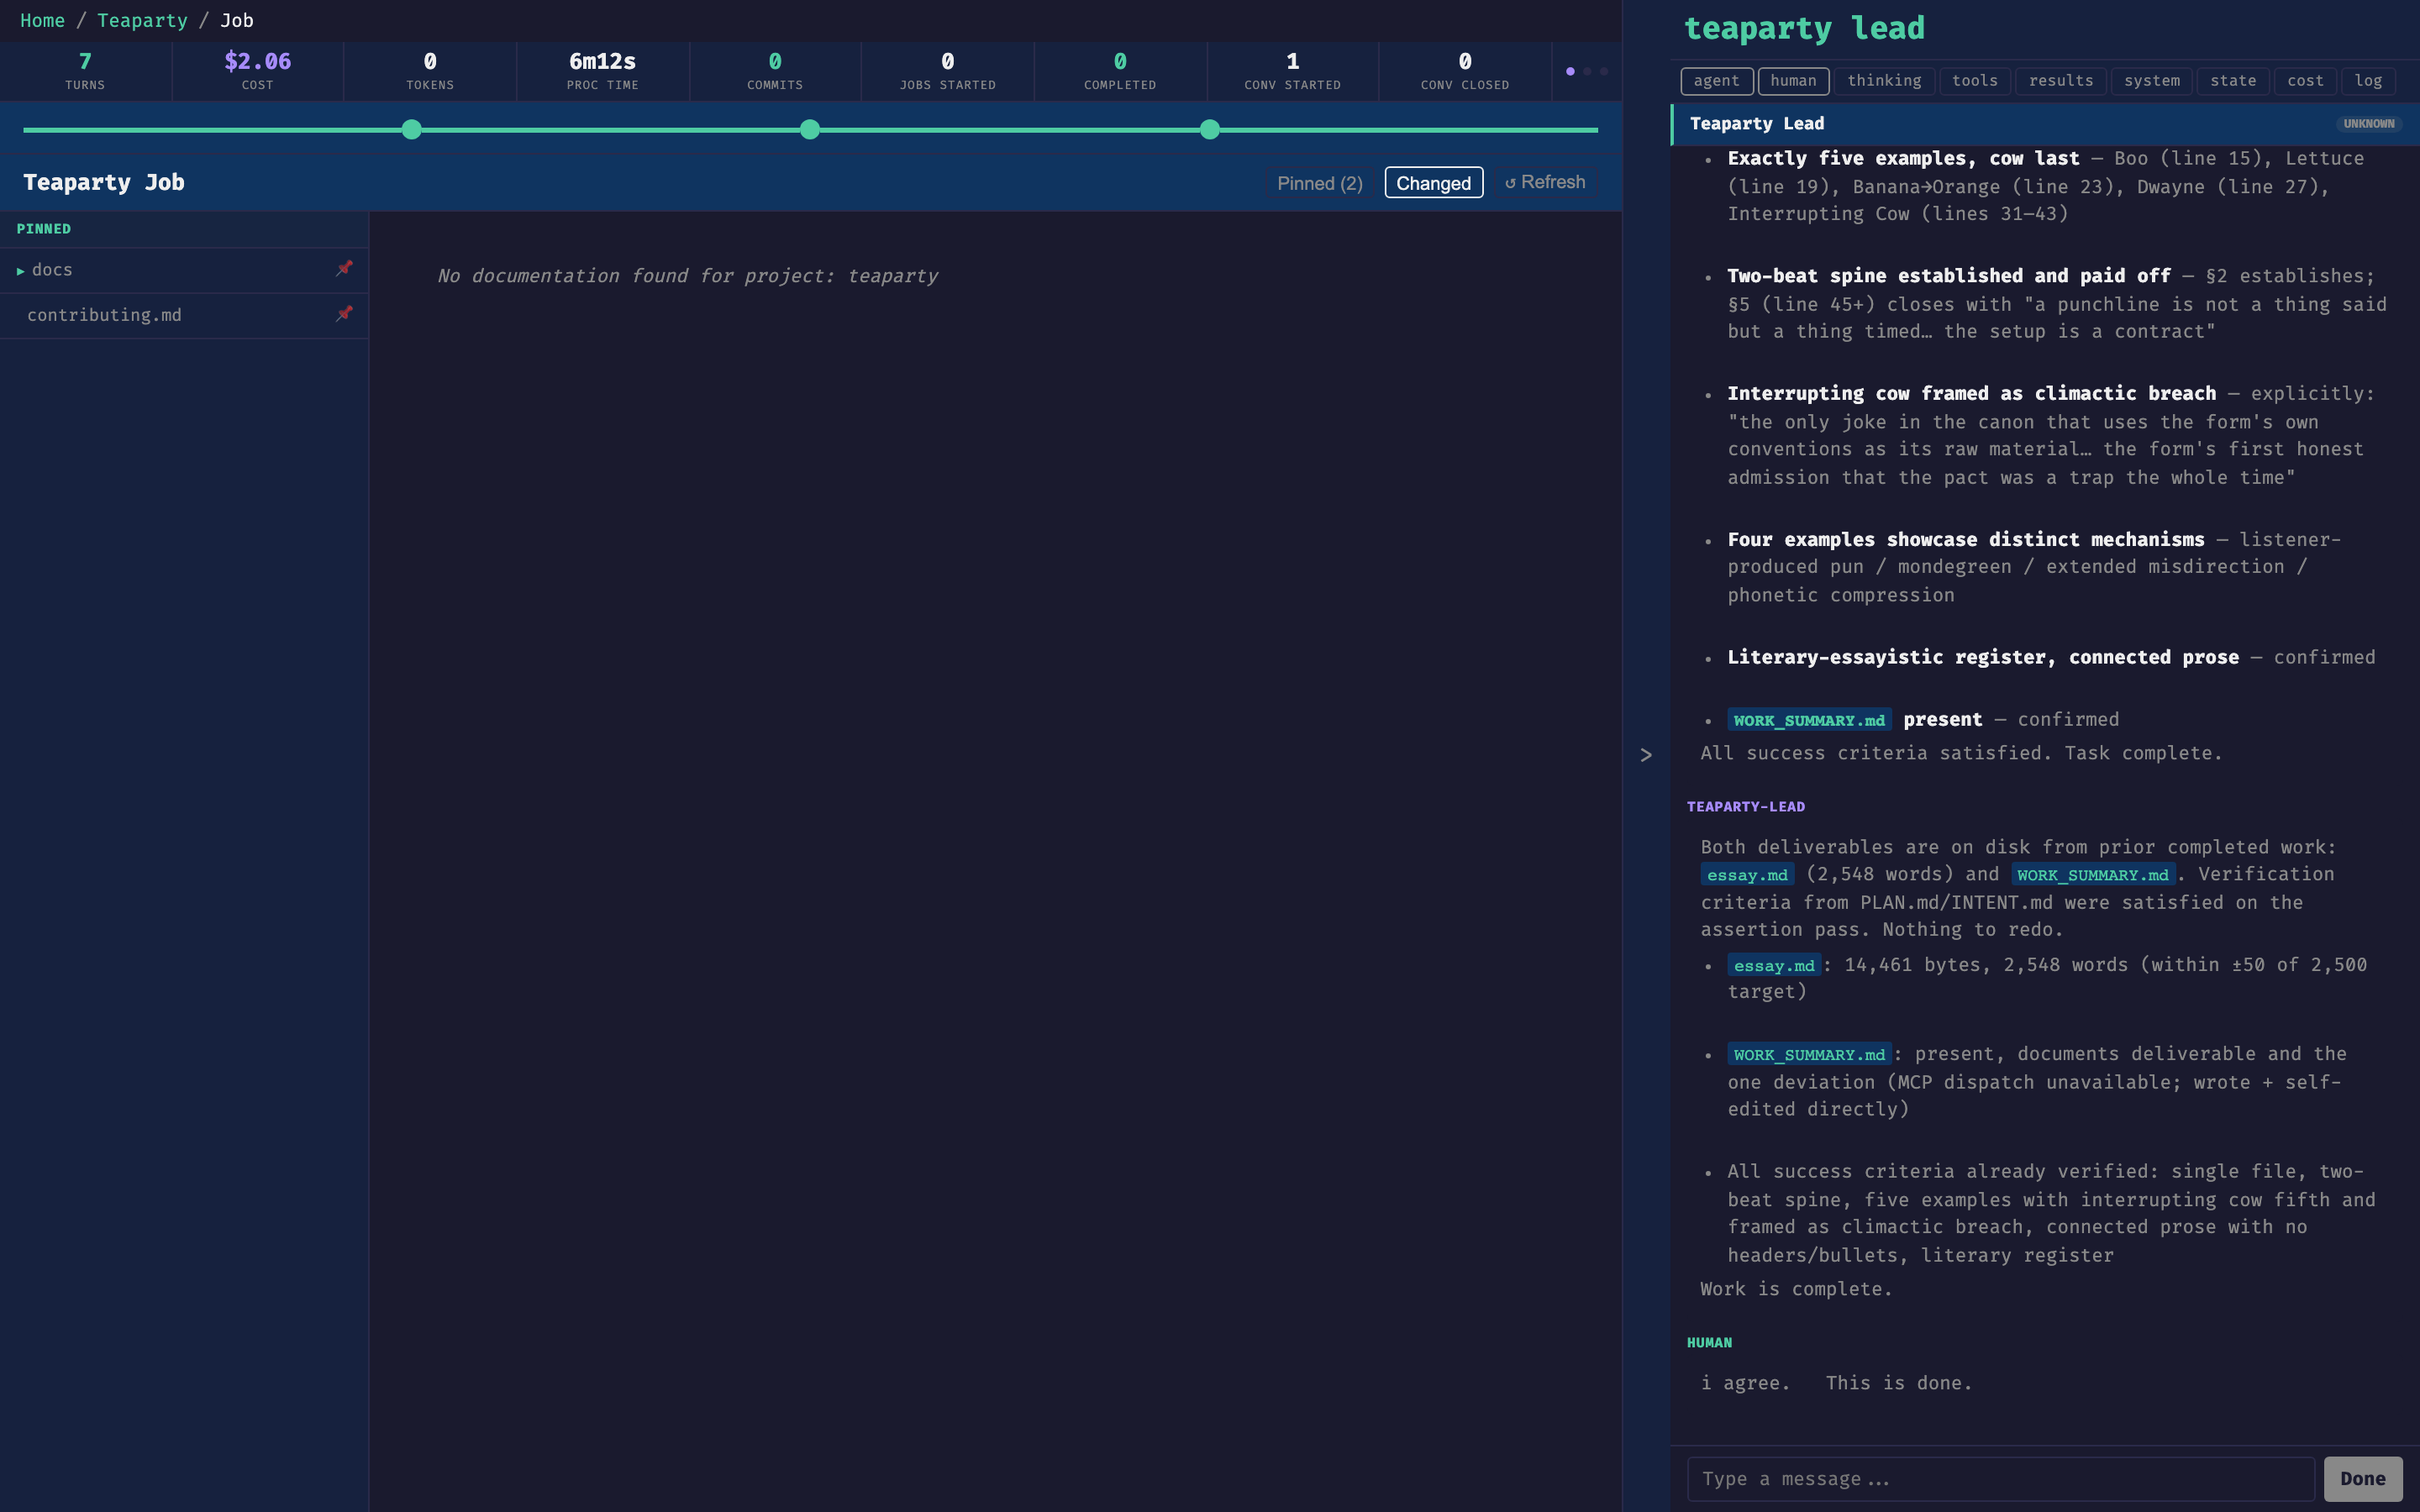Unpin the docs folder pin icon
Image resolution: width=2420 pixels, height=1512 pixels.
pyautogui.click(x=344, y=269)
